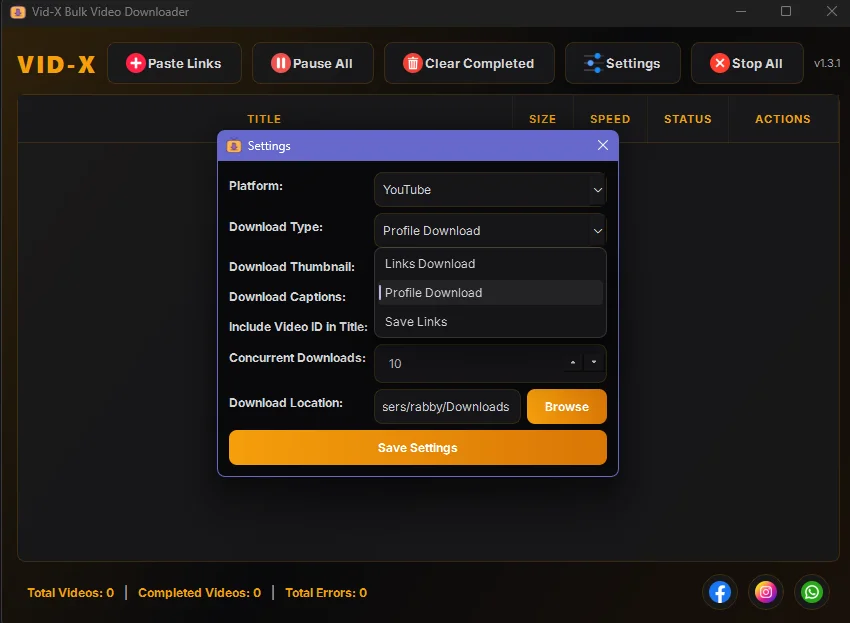The image size is (850, 623).
Task: Click the VID-X logo
Action: [x=56, y=65]
